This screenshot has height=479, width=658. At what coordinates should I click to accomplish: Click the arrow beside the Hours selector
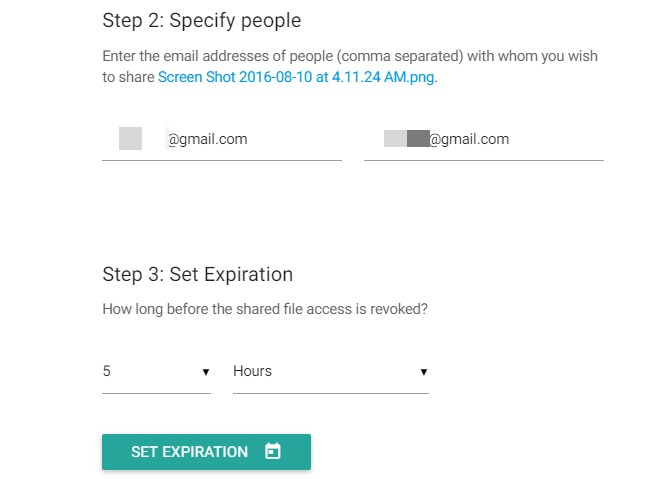coord(424,372)
